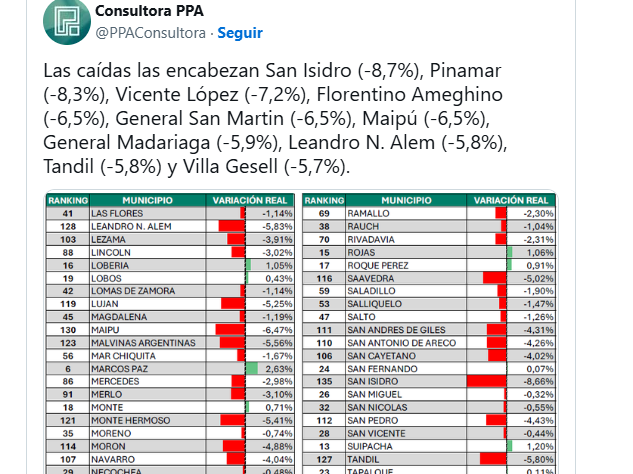Click the Consultora PPA profile avatar
The width and height of the screenshot is (633, 474).
click(67, 21)
